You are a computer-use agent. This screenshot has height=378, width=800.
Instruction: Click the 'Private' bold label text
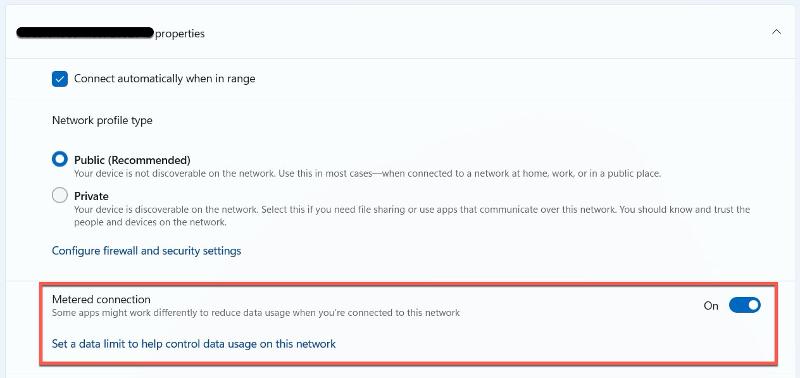(91, 196)
